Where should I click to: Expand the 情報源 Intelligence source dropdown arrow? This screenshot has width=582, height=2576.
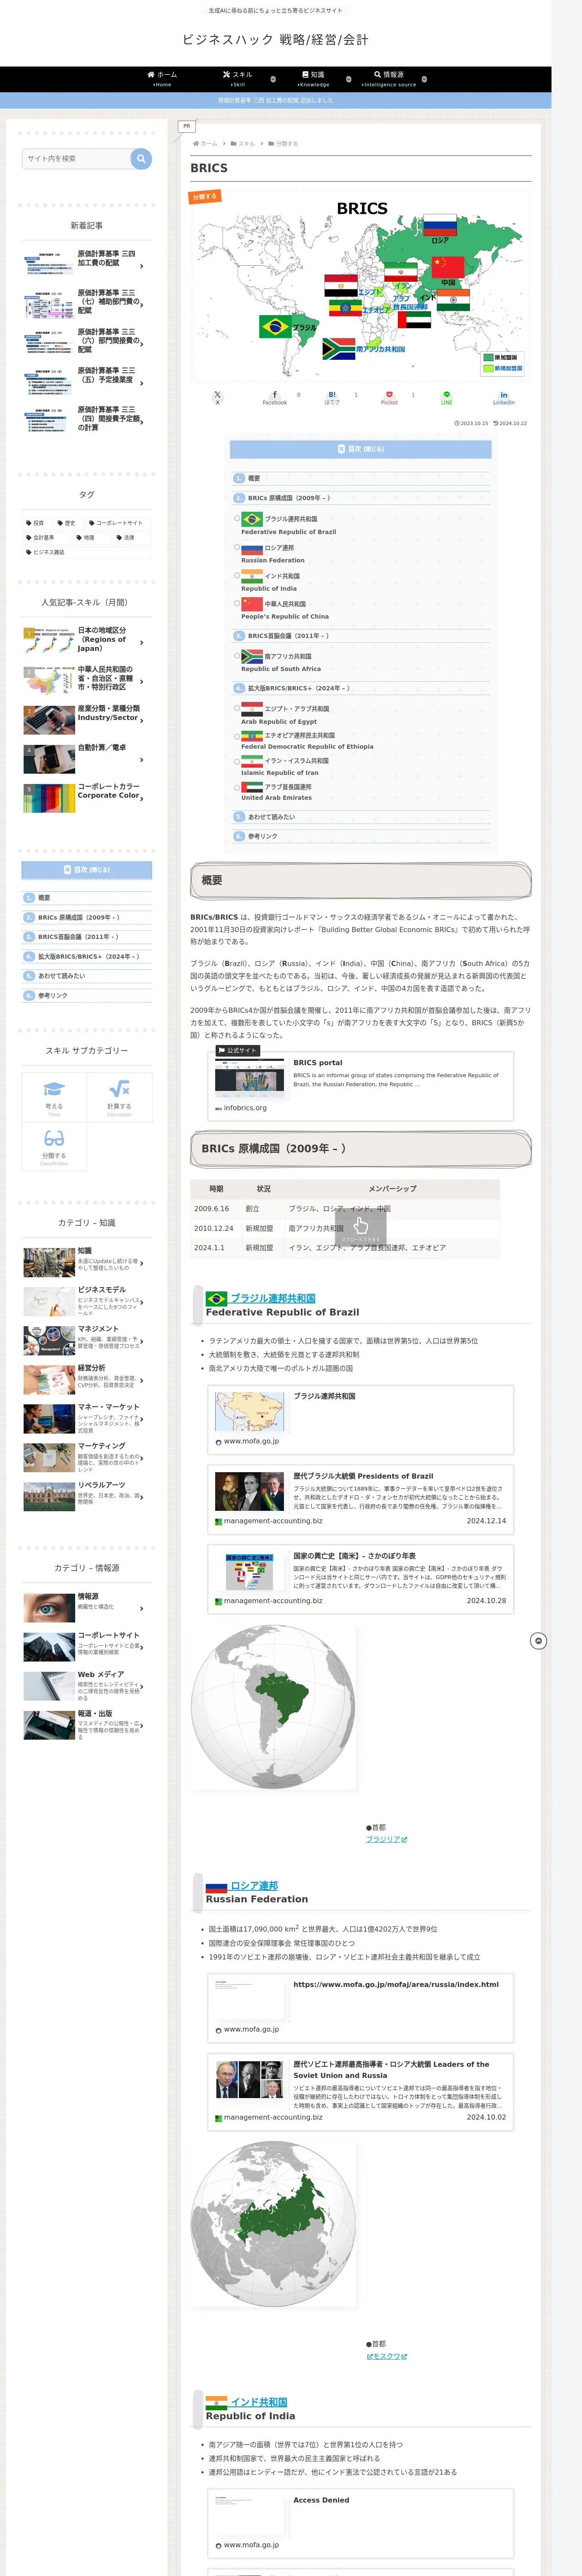coord(424,79)
